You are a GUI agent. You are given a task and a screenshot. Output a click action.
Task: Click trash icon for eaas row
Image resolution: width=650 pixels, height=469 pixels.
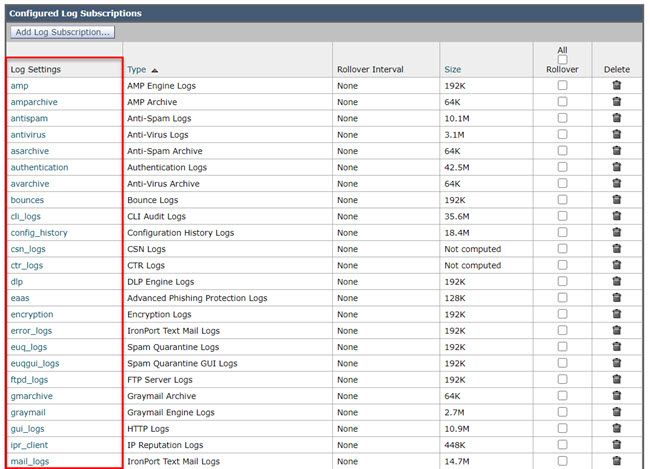click(x=616, y=297)
